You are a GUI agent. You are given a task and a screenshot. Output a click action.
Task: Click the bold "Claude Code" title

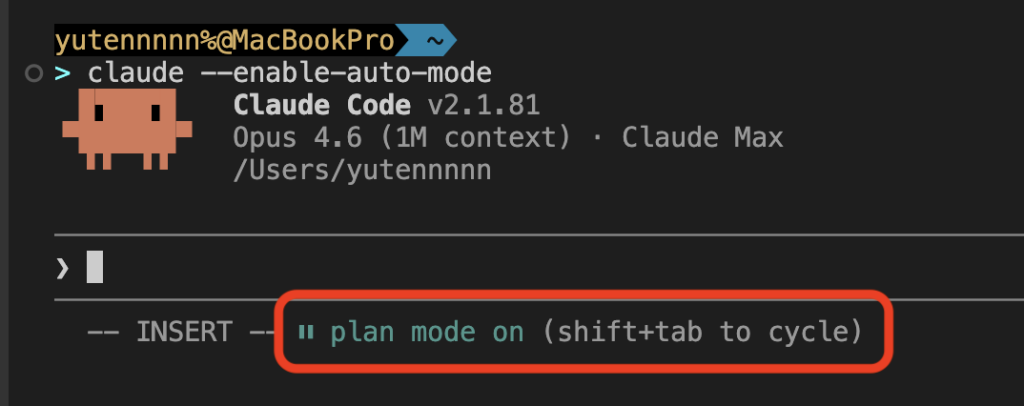321,105
